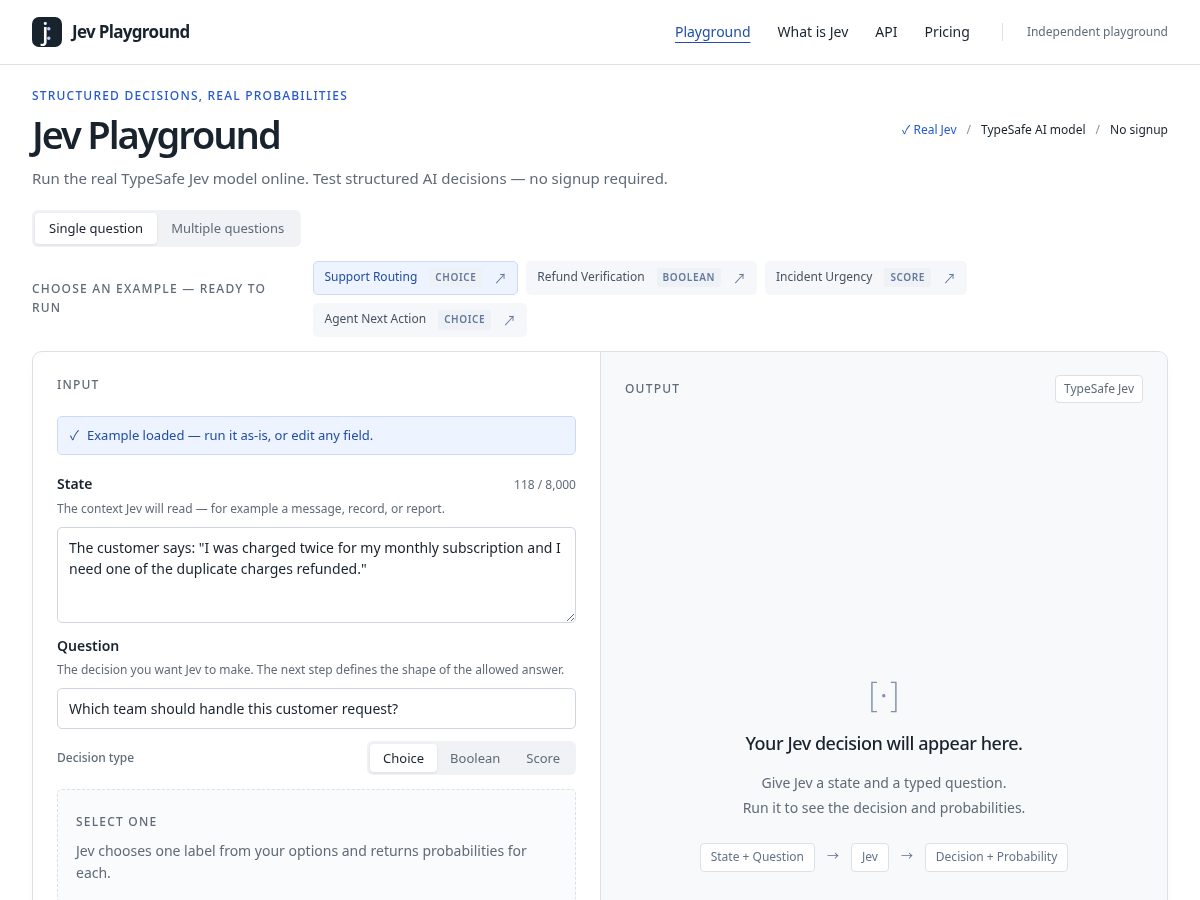Click into the State text area

click(316, 575)
